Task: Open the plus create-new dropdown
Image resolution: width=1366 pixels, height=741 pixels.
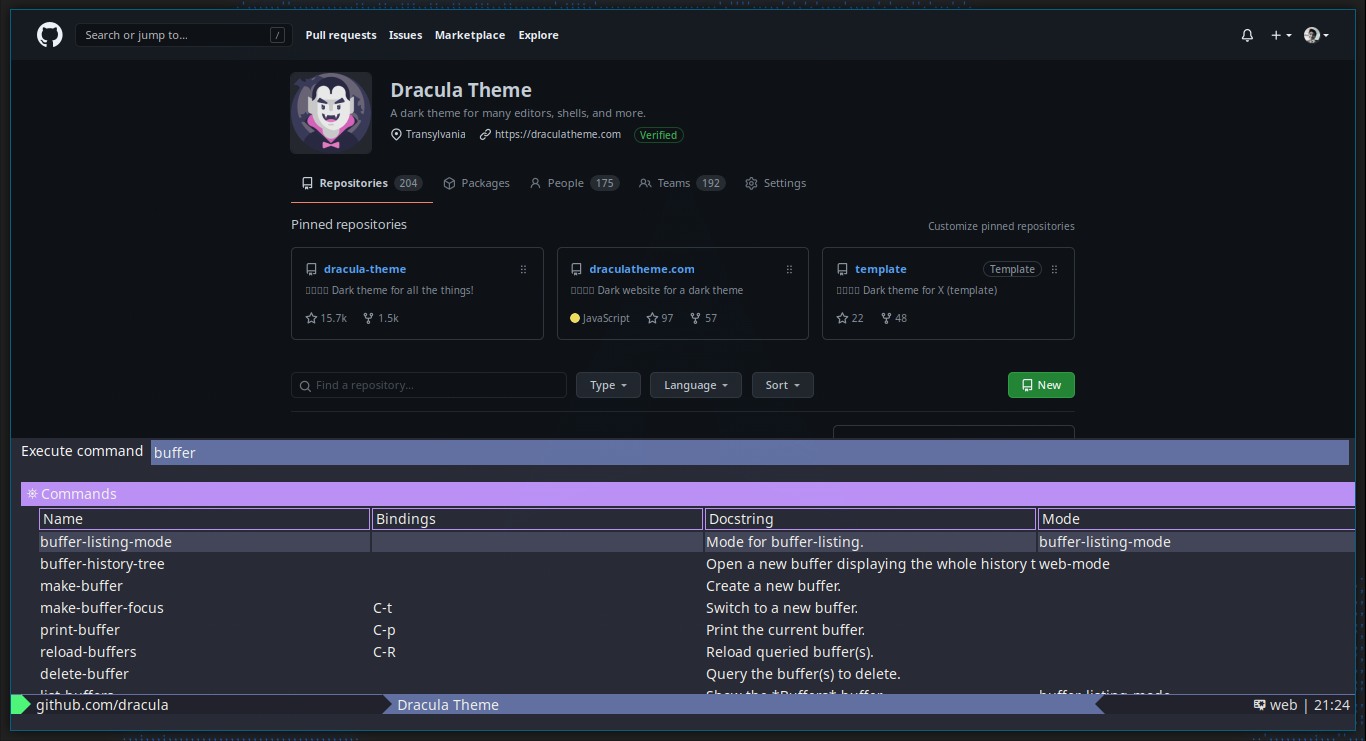Action: tap(1281, 35)
